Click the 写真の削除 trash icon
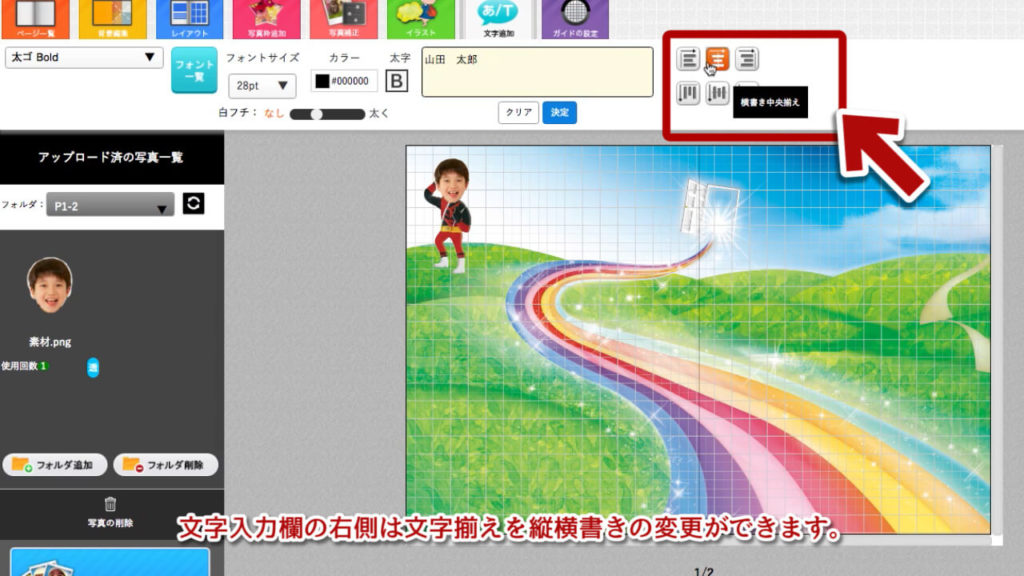 tap(110, 504)
